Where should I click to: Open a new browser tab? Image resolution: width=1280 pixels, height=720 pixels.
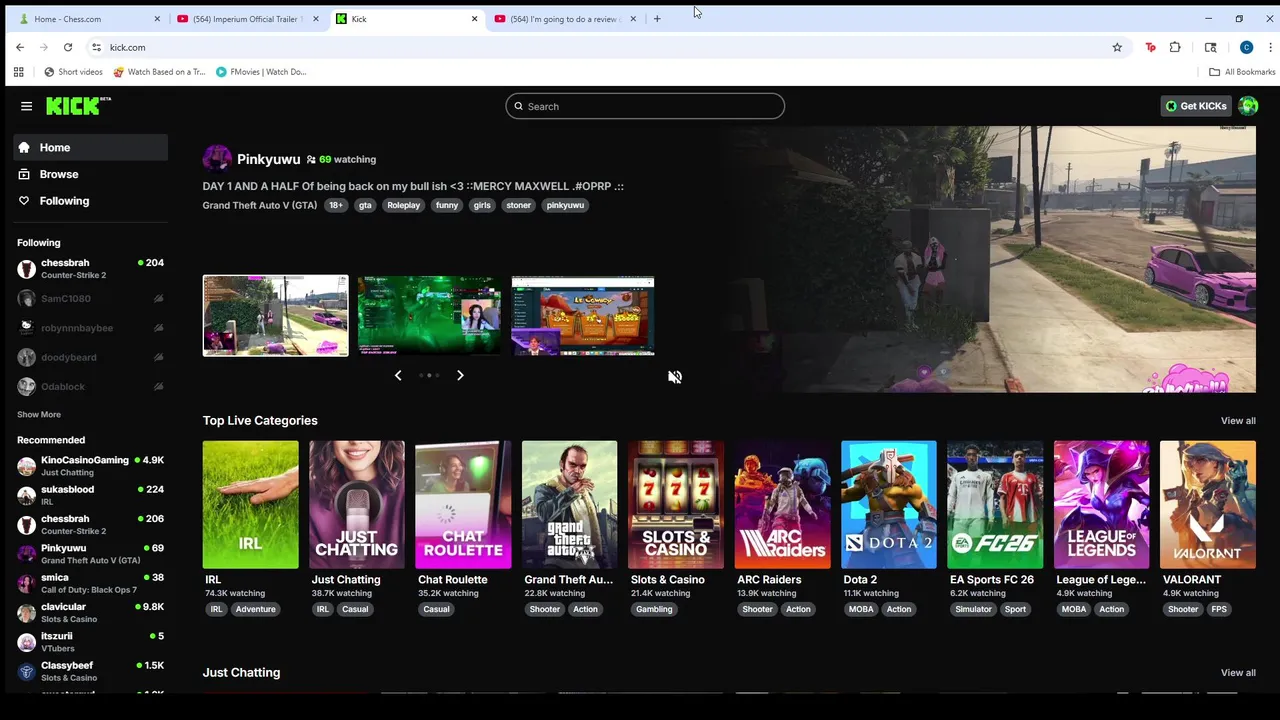tap(657, 19)
